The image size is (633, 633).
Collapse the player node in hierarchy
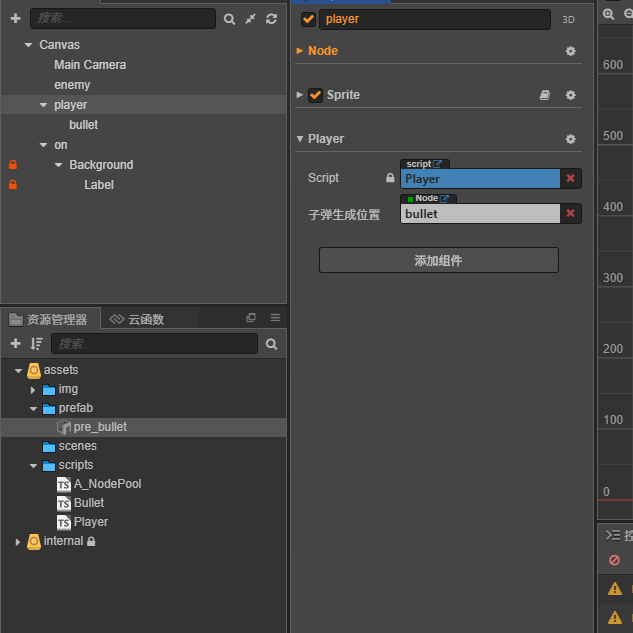click(44, 105)
